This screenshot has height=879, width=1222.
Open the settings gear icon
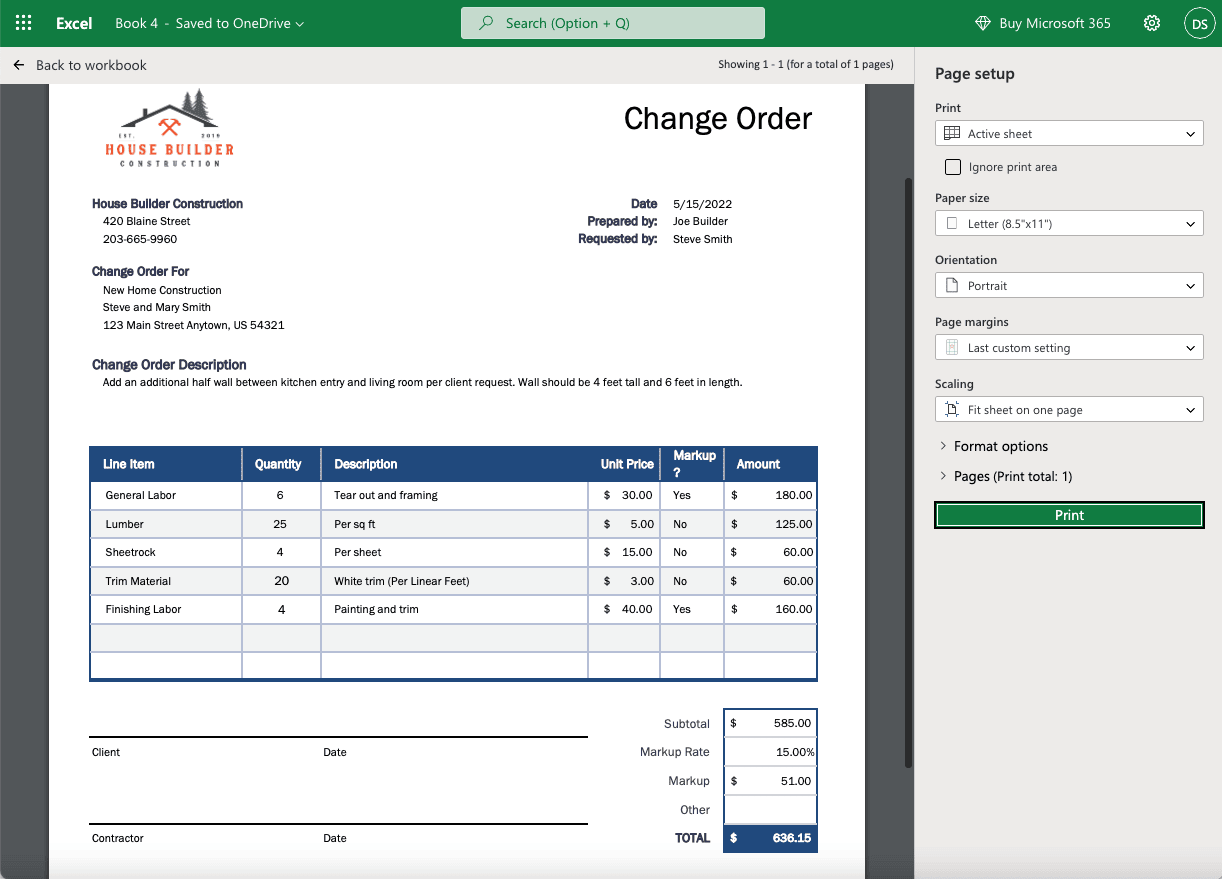pos(1152,23)
